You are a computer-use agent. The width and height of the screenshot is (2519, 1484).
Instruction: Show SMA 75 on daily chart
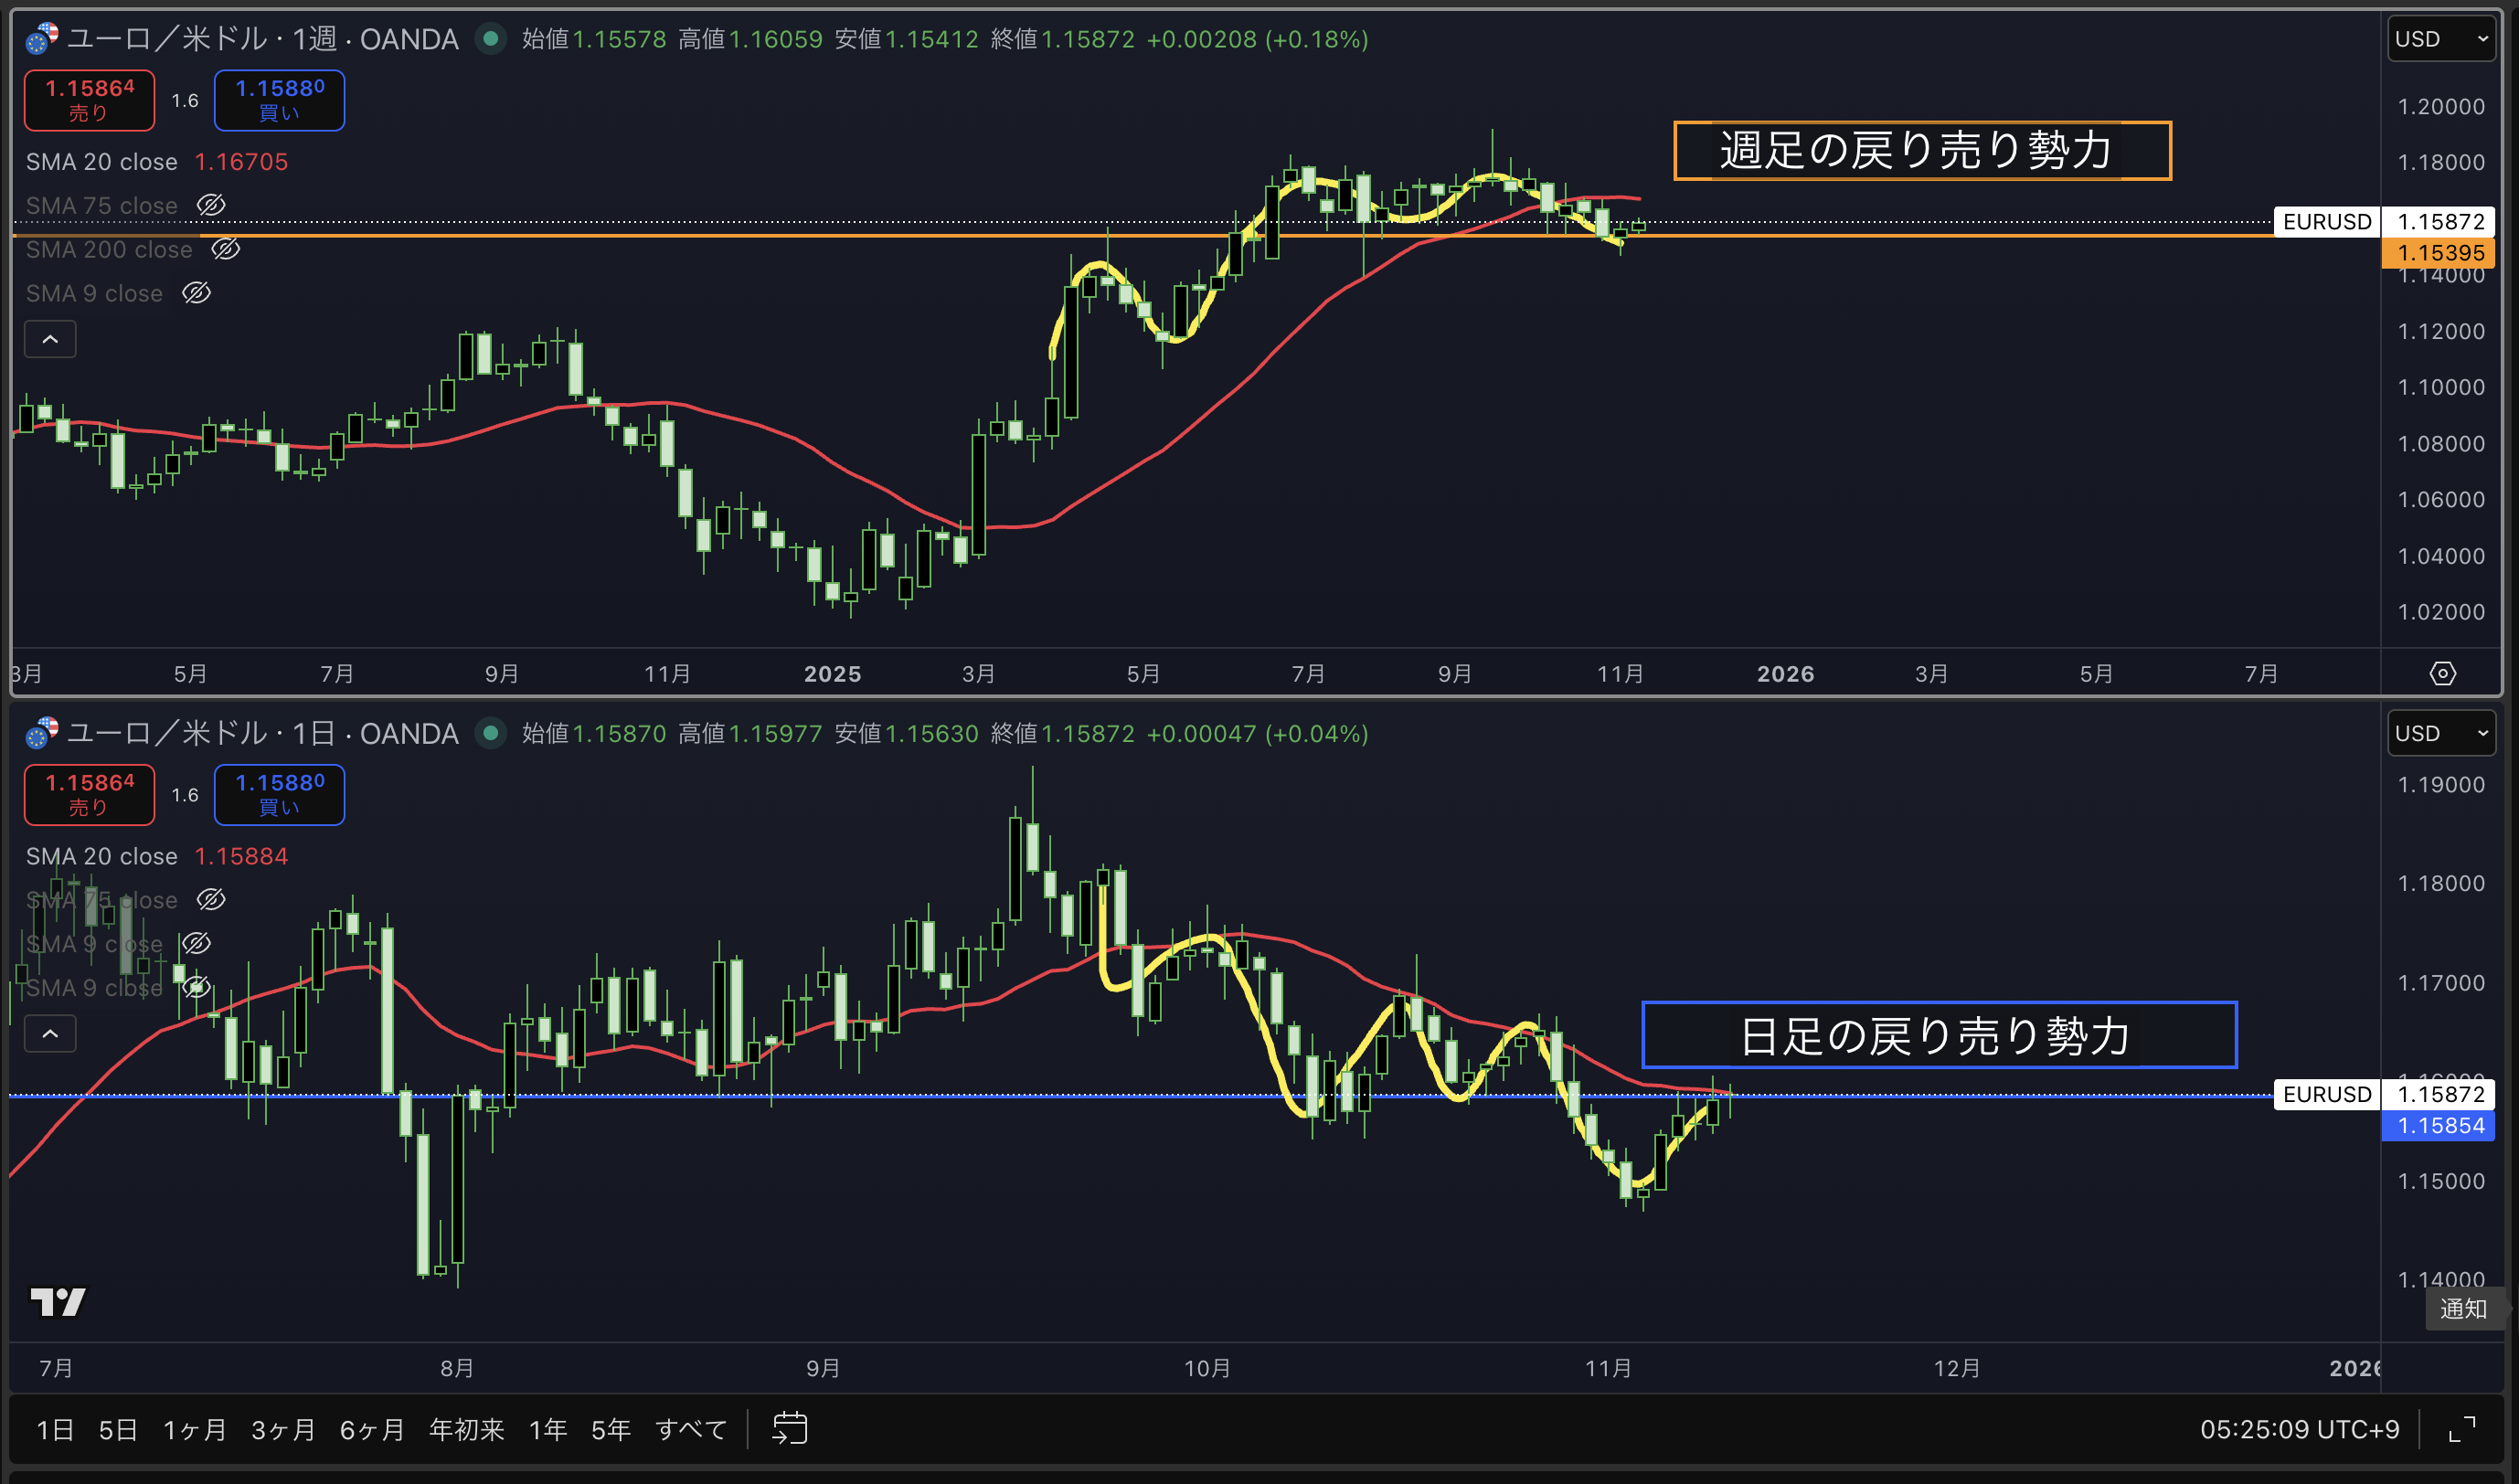(211, 899)
